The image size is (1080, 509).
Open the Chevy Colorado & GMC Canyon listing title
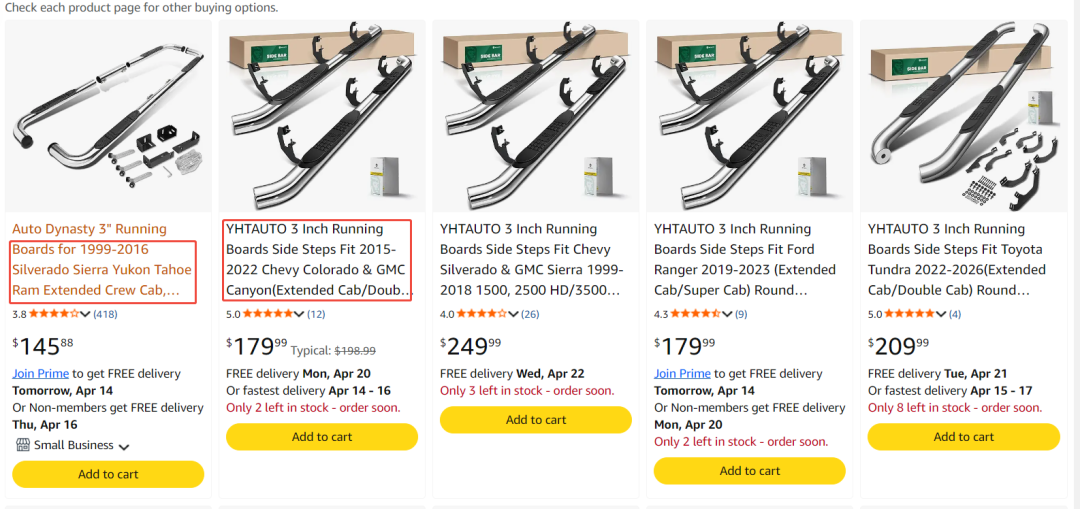316,260
